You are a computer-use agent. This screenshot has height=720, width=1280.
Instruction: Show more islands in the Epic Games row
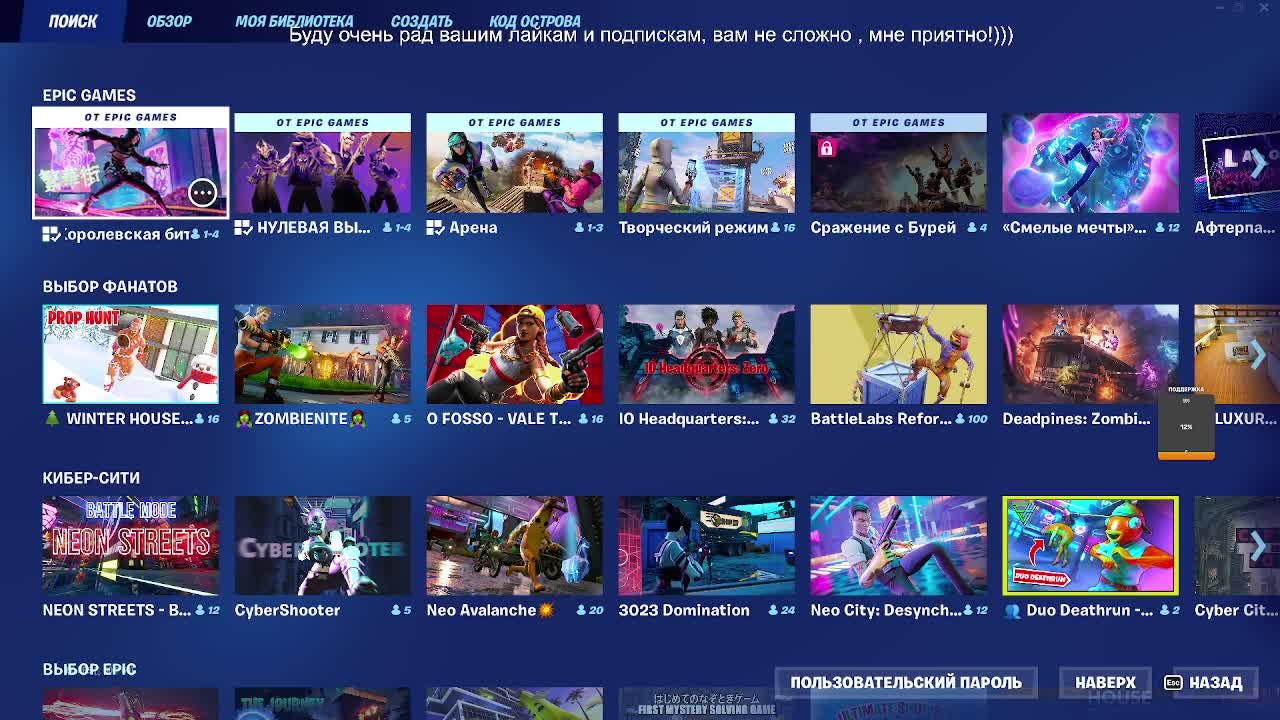tap(1258, 164)
